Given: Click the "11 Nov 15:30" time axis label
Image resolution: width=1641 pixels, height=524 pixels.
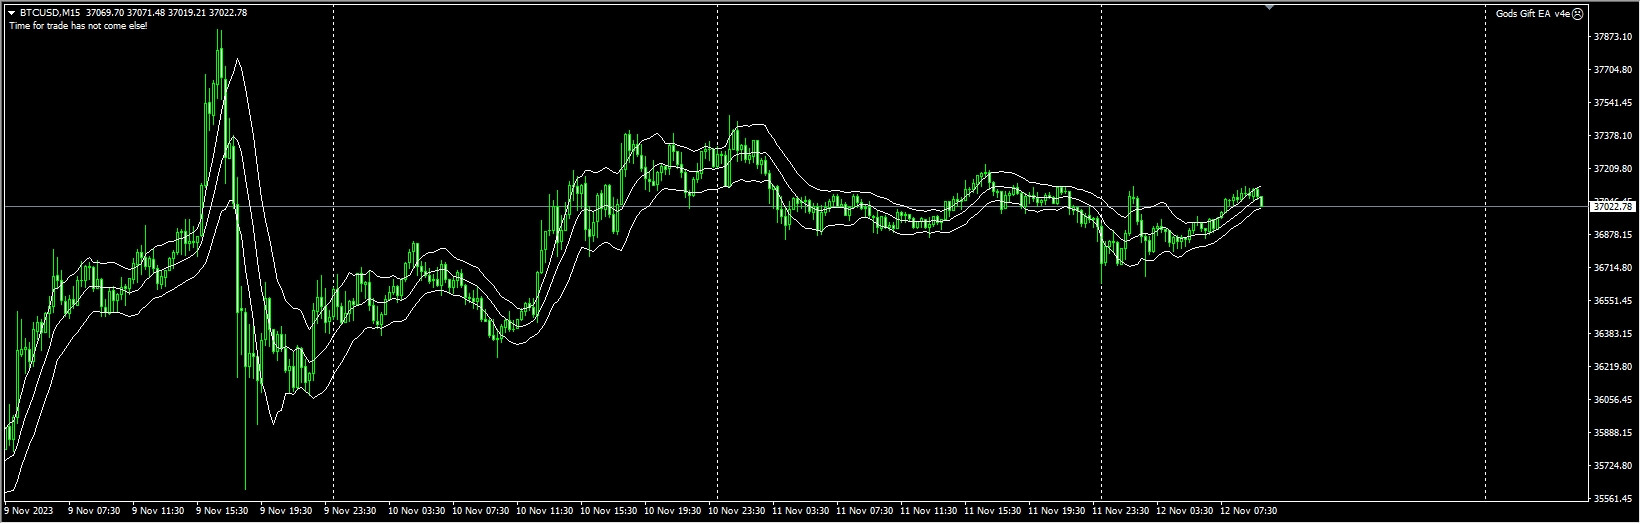Looking at the screenshot, I should pyautogui.click(x=992, y=511).
